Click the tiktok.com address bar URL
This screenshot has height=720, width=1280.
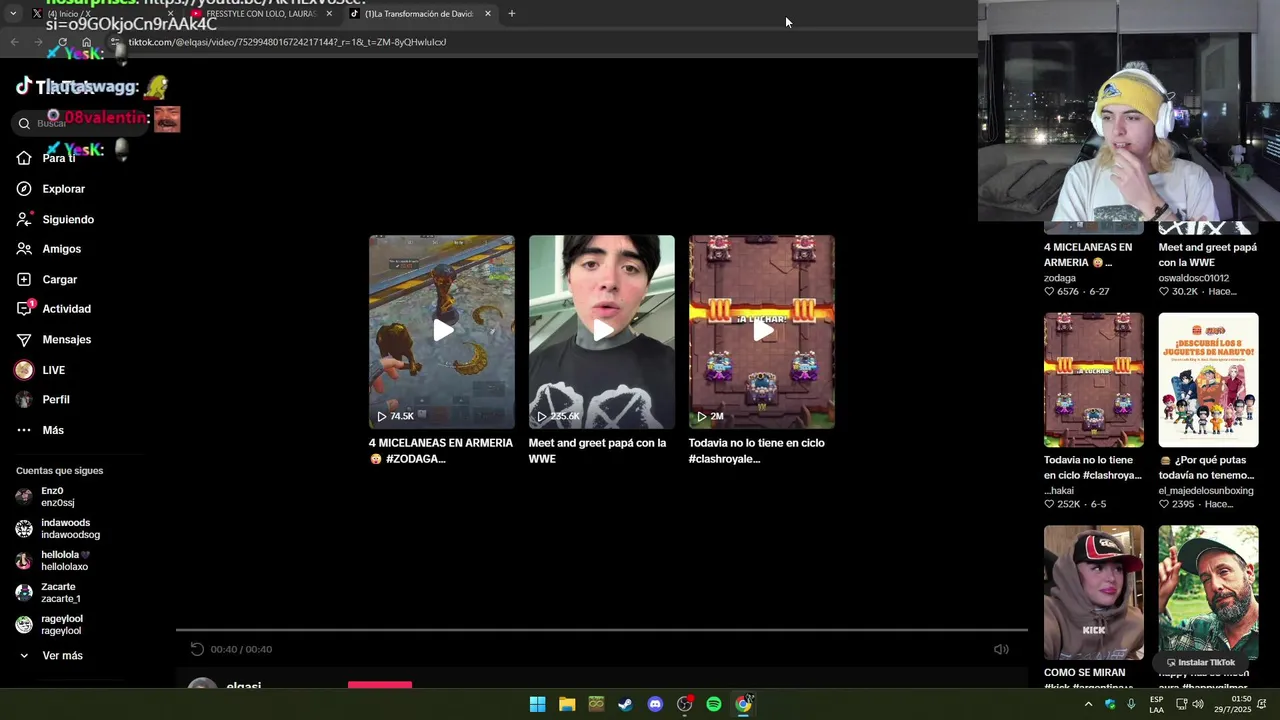(287, 42)
